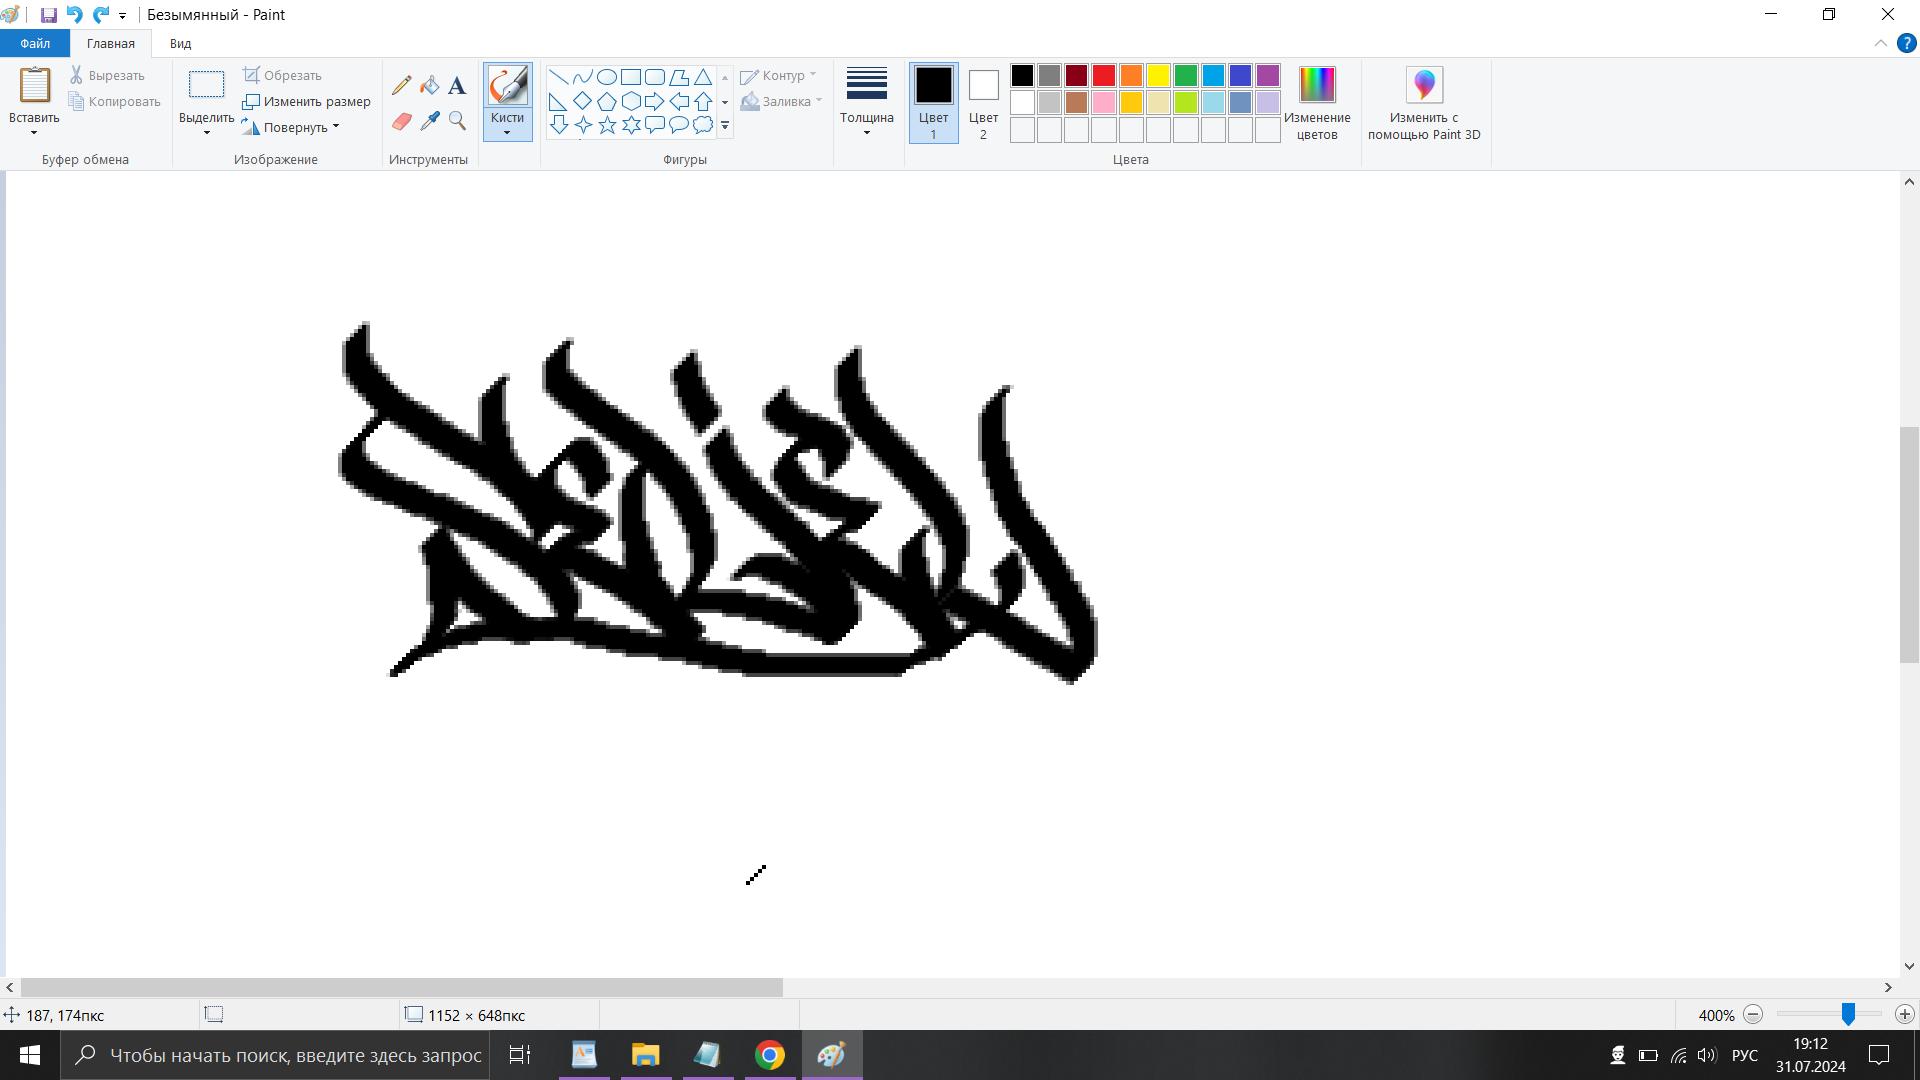Collapse the ribbon with the chevron
The height and width of the screenshot is (1080, 1920).
(x=1880, y=43)
